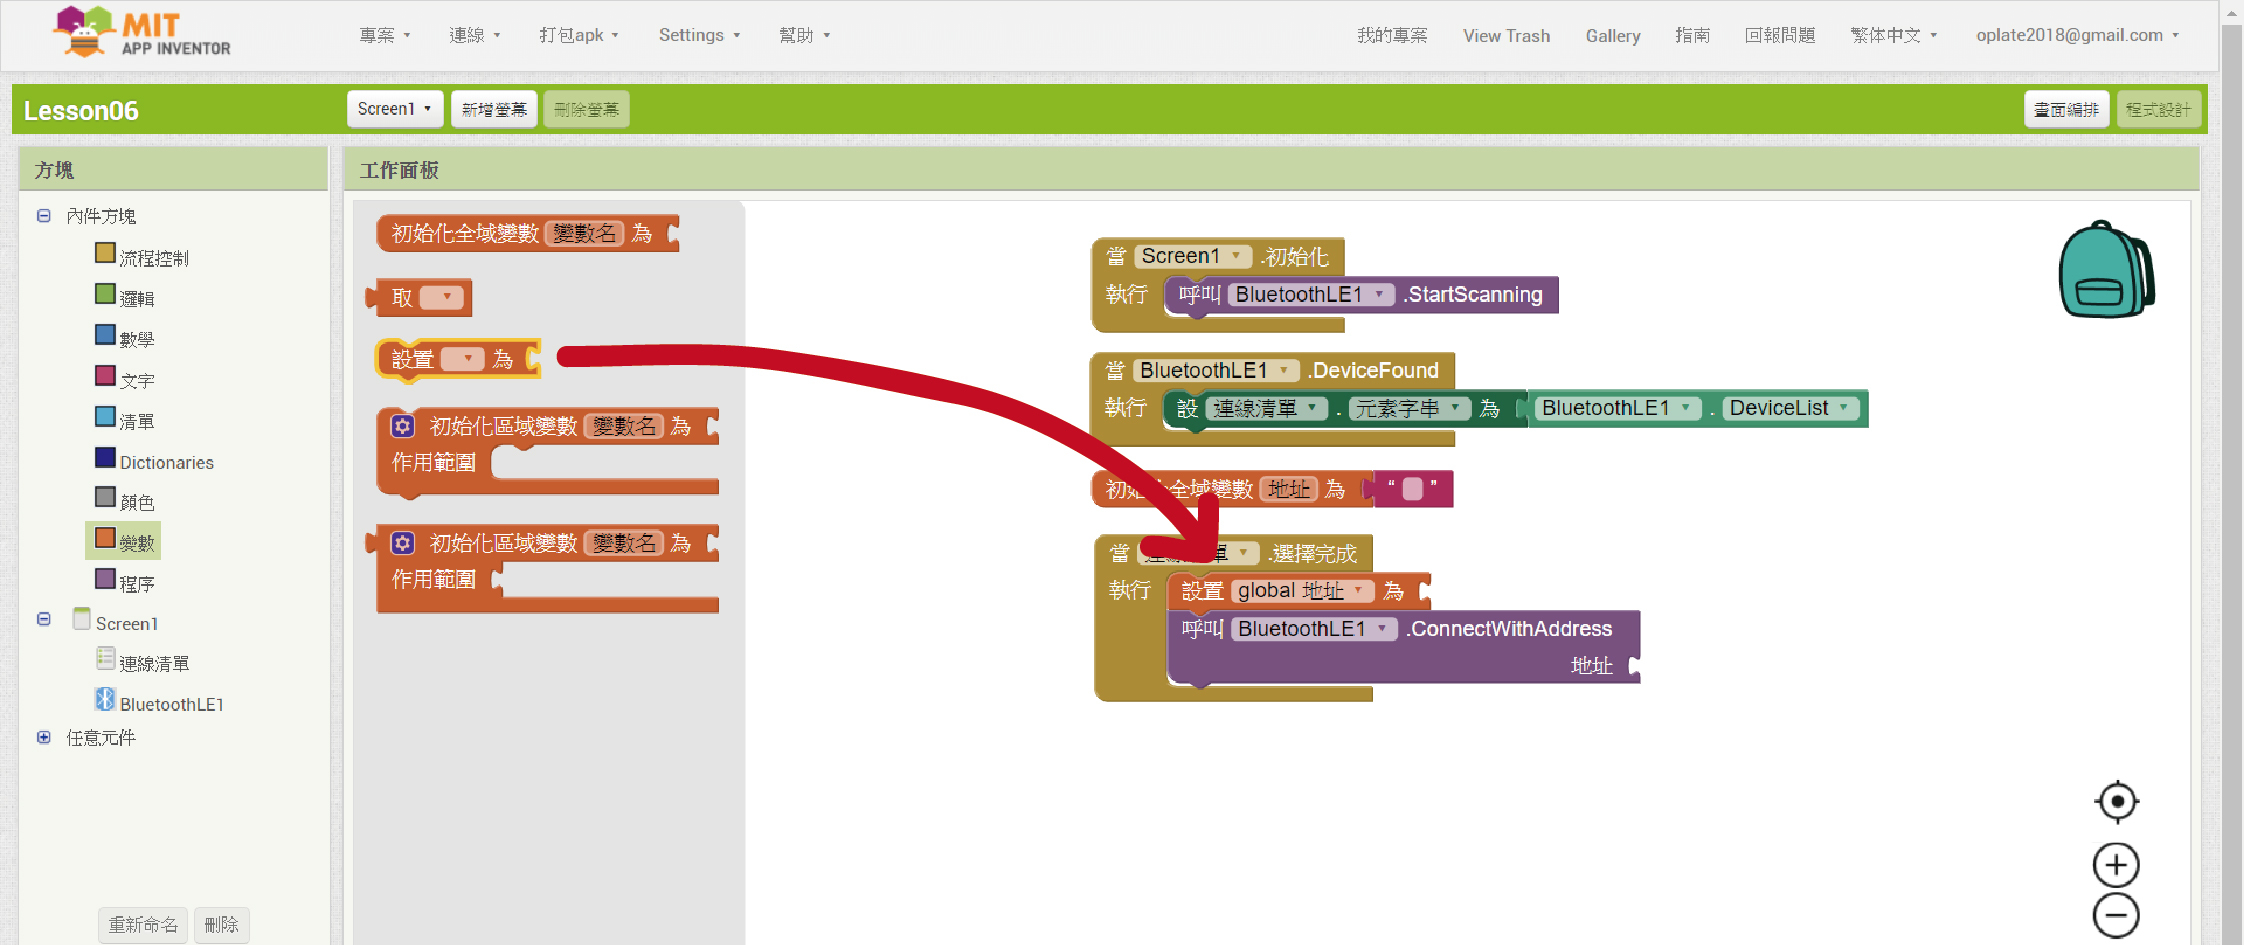Open the DeviceList property dropdown

1843,408
